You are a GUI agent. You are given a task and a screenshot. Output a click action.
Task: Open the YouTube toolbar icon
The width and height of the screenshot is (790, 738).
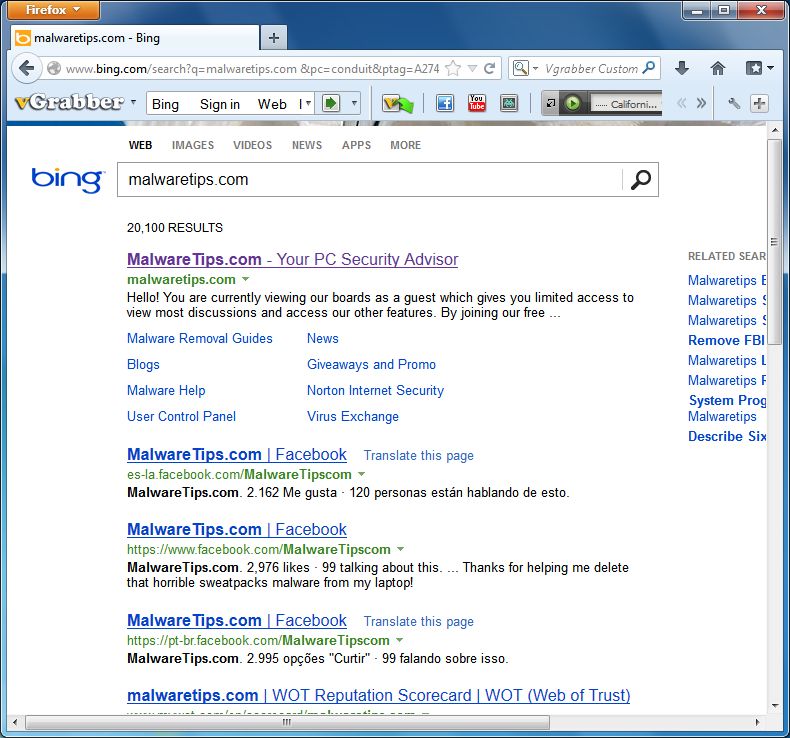coord(477,103)
